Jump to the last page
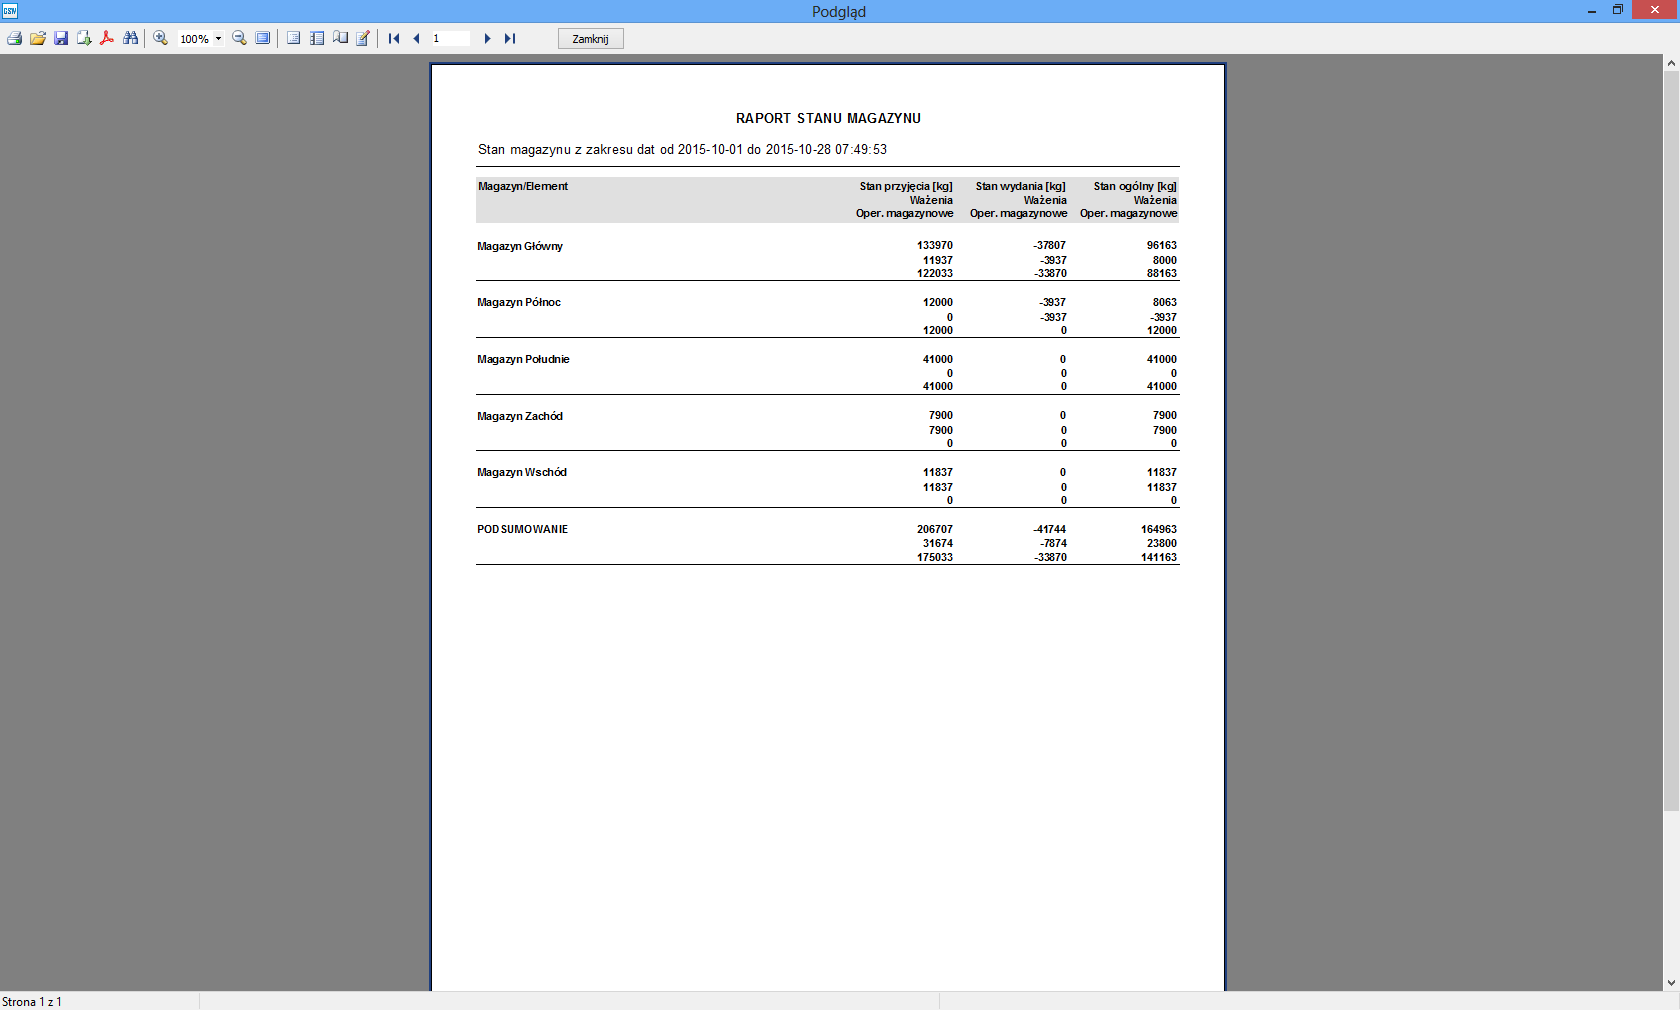1680x1010 pixels. [x=510, y=39]
